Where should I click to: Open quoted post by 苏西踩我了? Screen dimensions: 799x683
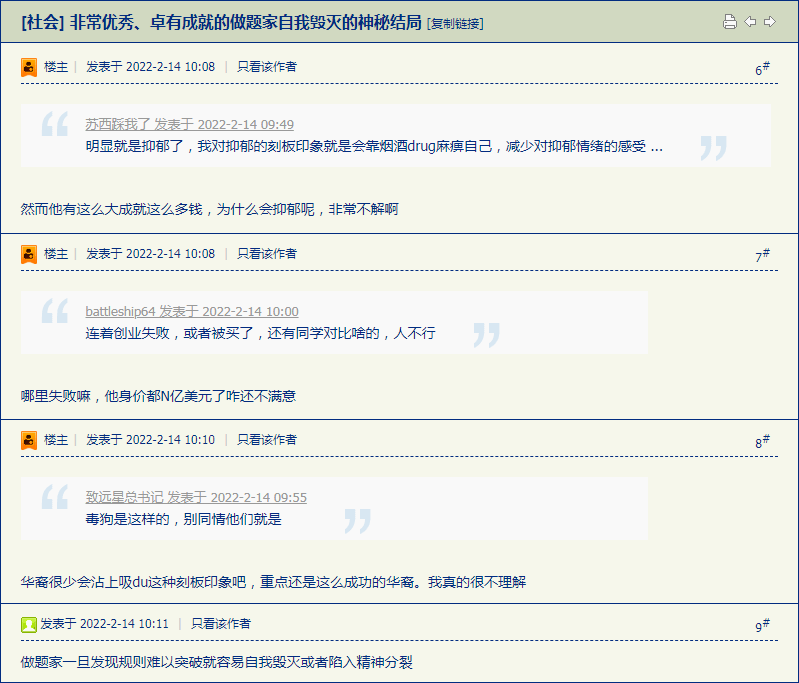pyautogui.click(x=190, y=124)
